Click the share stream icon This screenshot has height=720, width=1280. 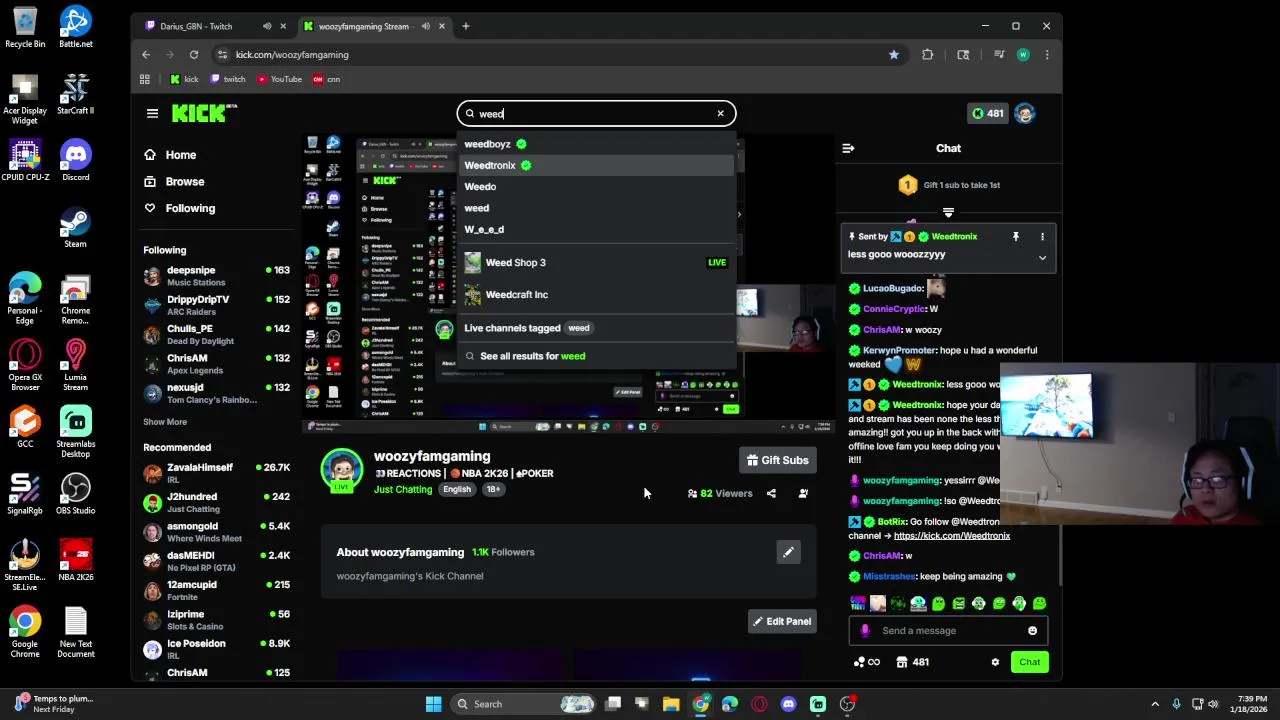coord(771,493)
